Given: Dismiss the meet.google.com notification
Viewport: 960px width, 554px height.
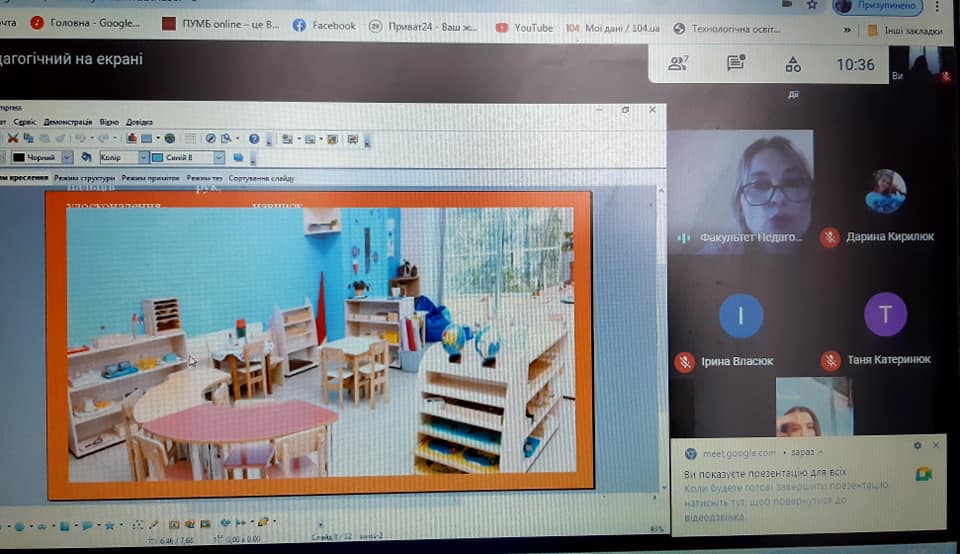Looking at the screenshot, I should click(936, 445).
